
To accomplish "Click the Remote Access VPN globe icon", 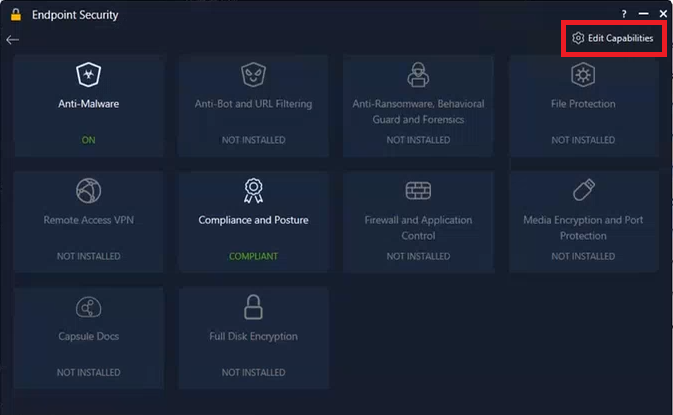I will click(x=88, y=191).
